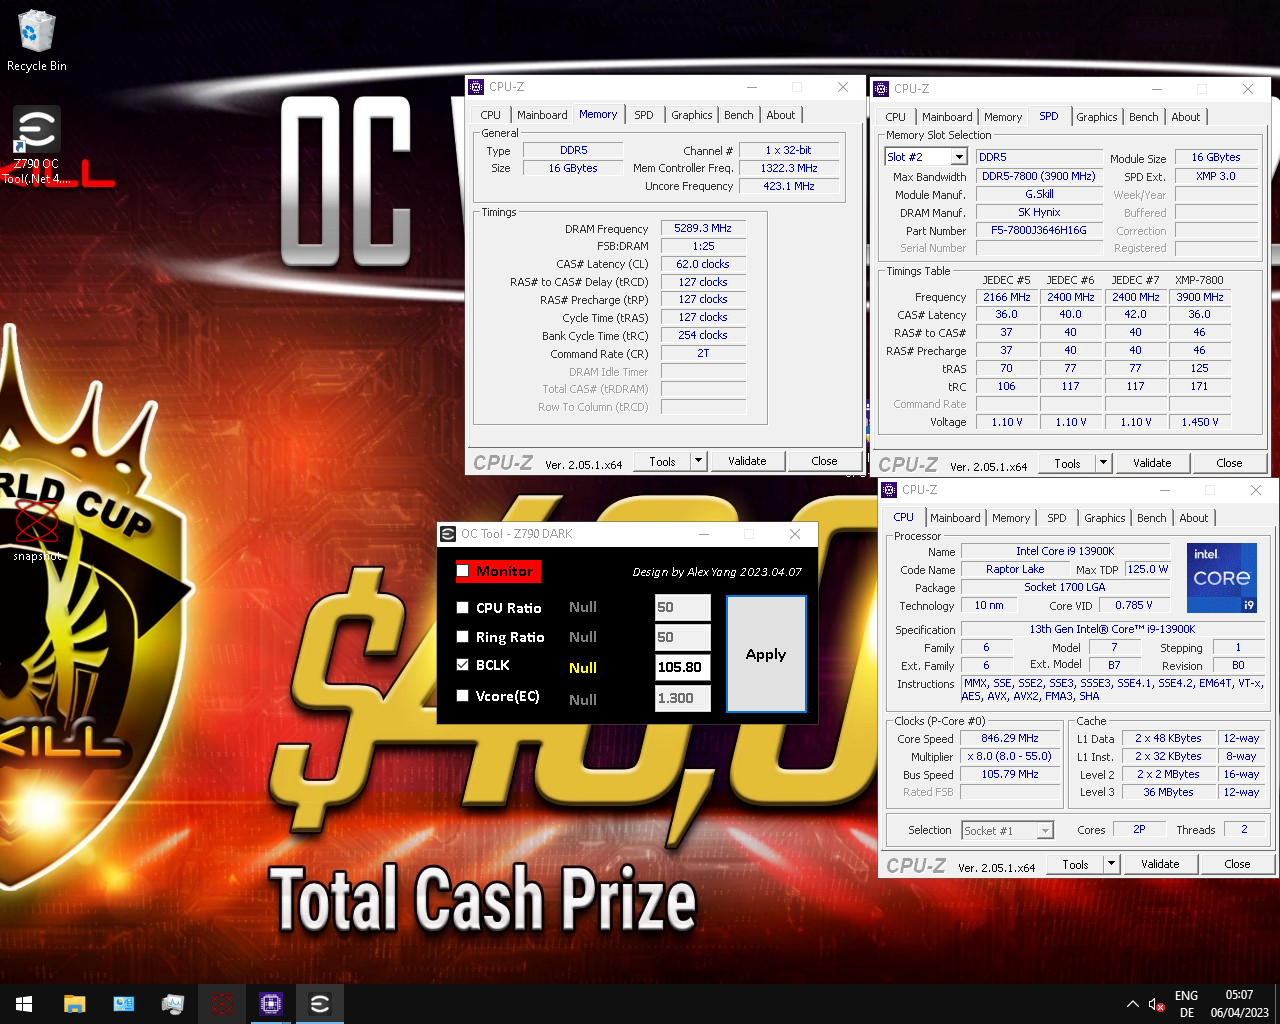
Task: Open Bench tab in SPD window
Action: (x=1144, y=117)
